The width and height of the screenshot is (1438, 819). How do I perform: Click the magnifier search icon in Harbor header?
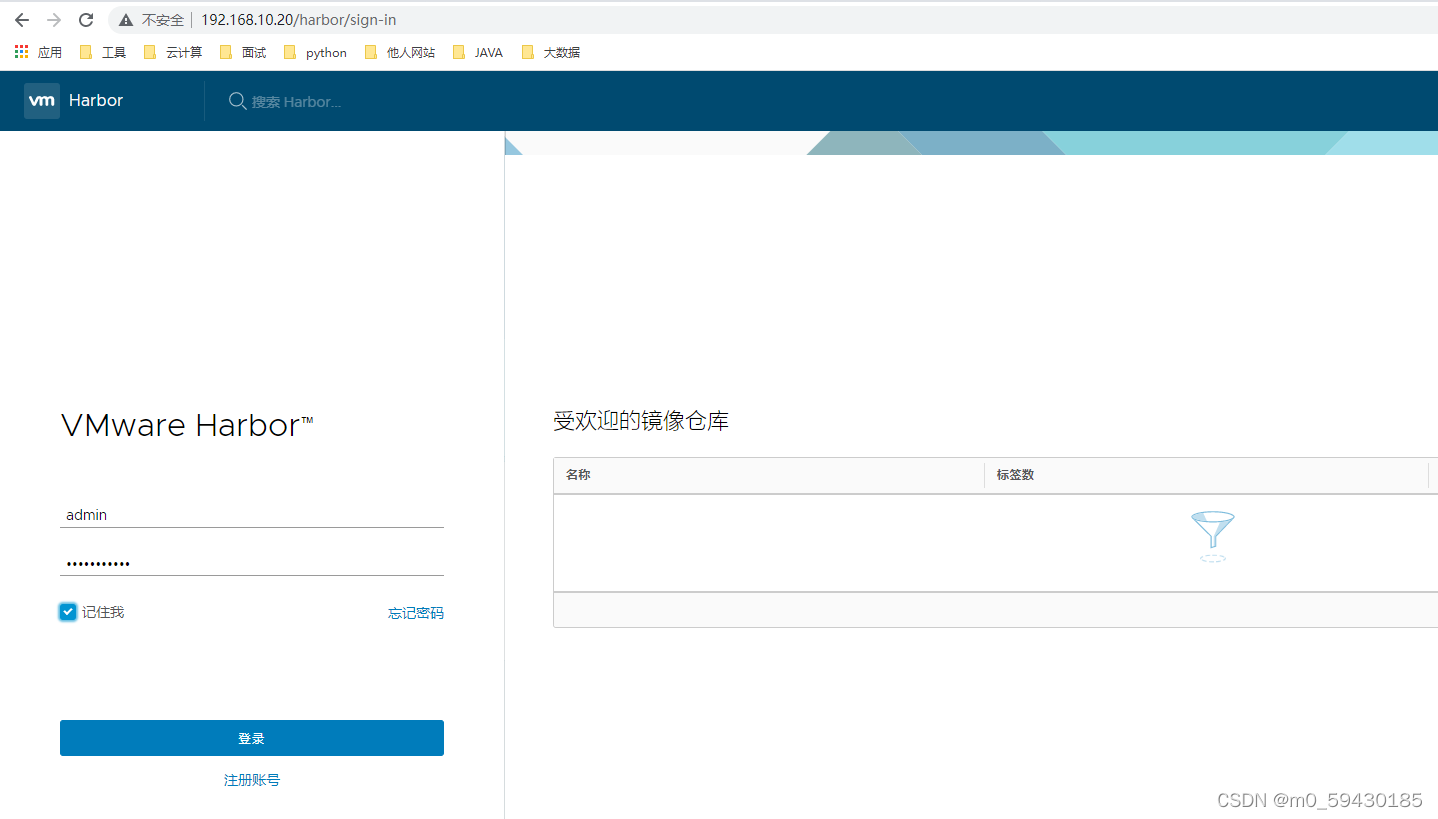tap(237, 101)
